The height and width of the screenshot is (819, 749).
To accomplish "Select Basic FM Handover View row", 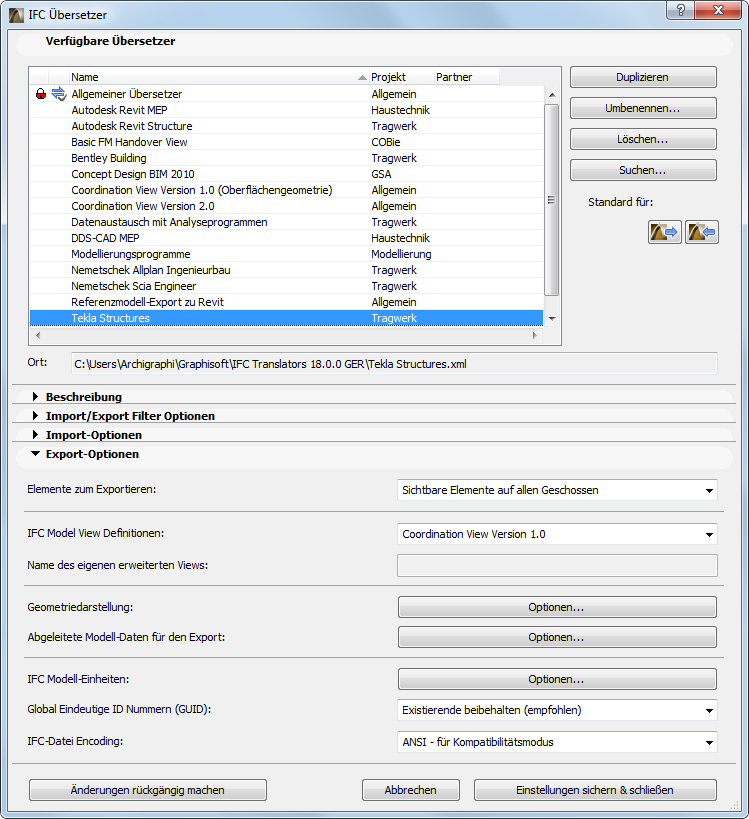I will [286, 142].
